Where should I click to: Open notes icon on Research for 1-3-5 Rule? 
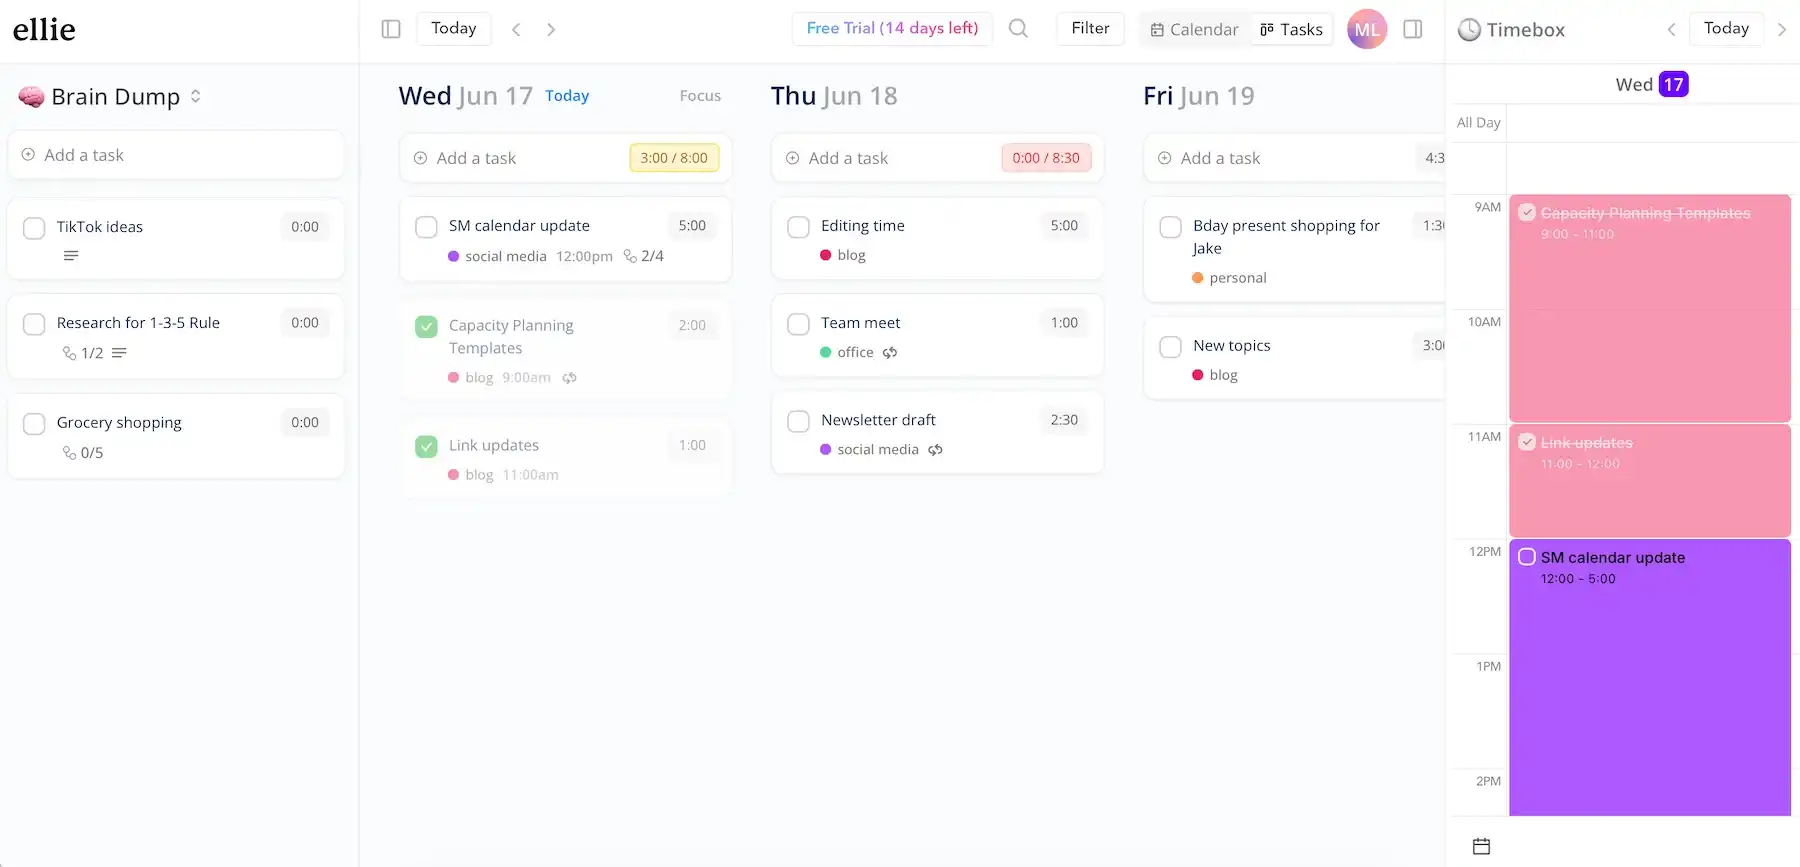(x=119, y=353)
